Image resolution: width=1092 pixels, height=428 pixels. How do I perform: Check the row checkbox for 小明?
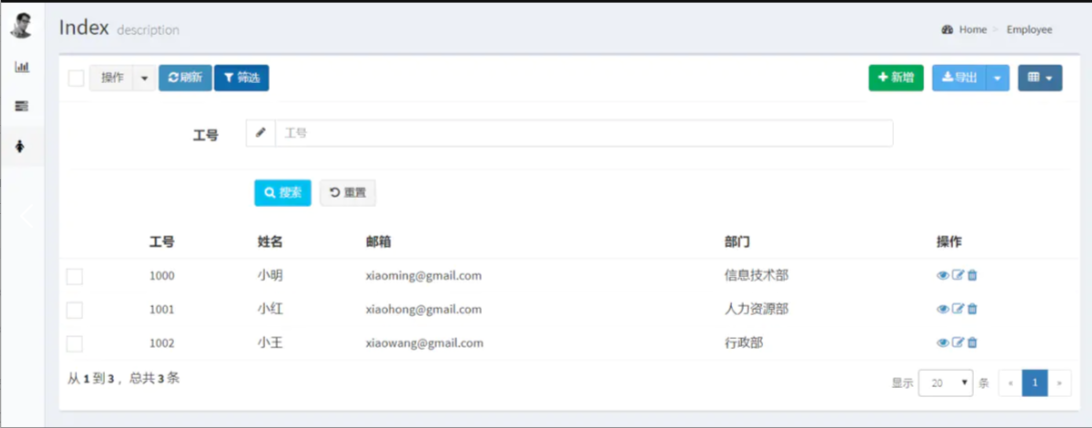coord(75,277)
